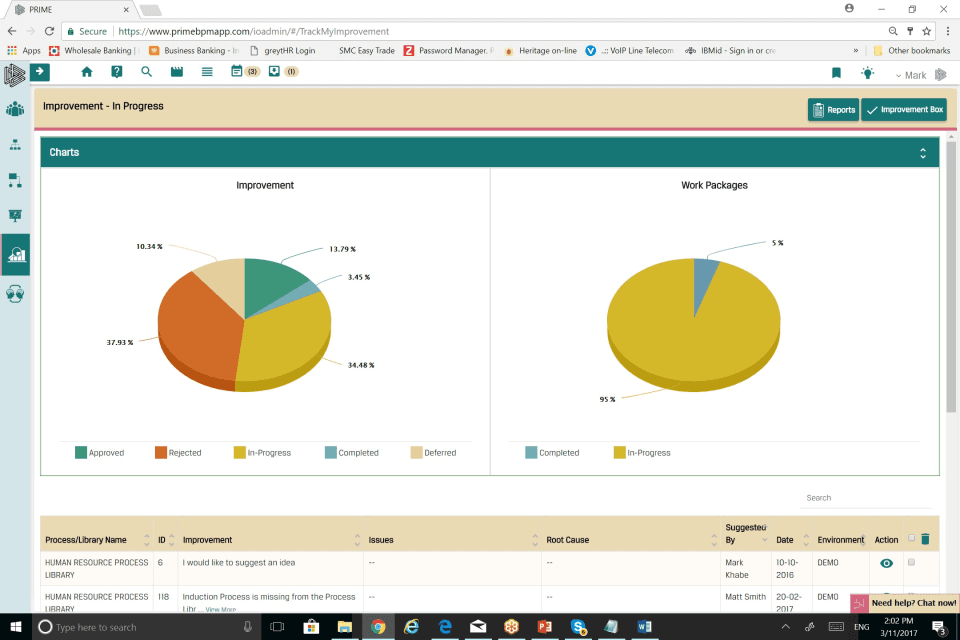Collapse the Charts panel
Image resolution: width=960 pixels, height=640 pixels.
coord(923,153)
